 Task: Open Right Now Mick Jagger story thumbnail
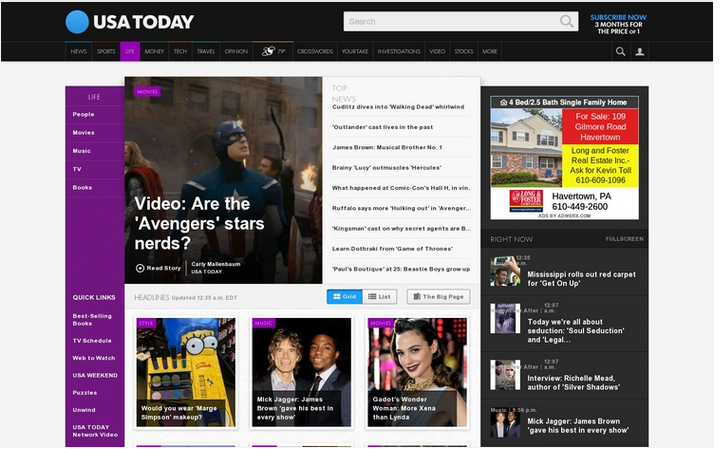[x=505, y=424]
